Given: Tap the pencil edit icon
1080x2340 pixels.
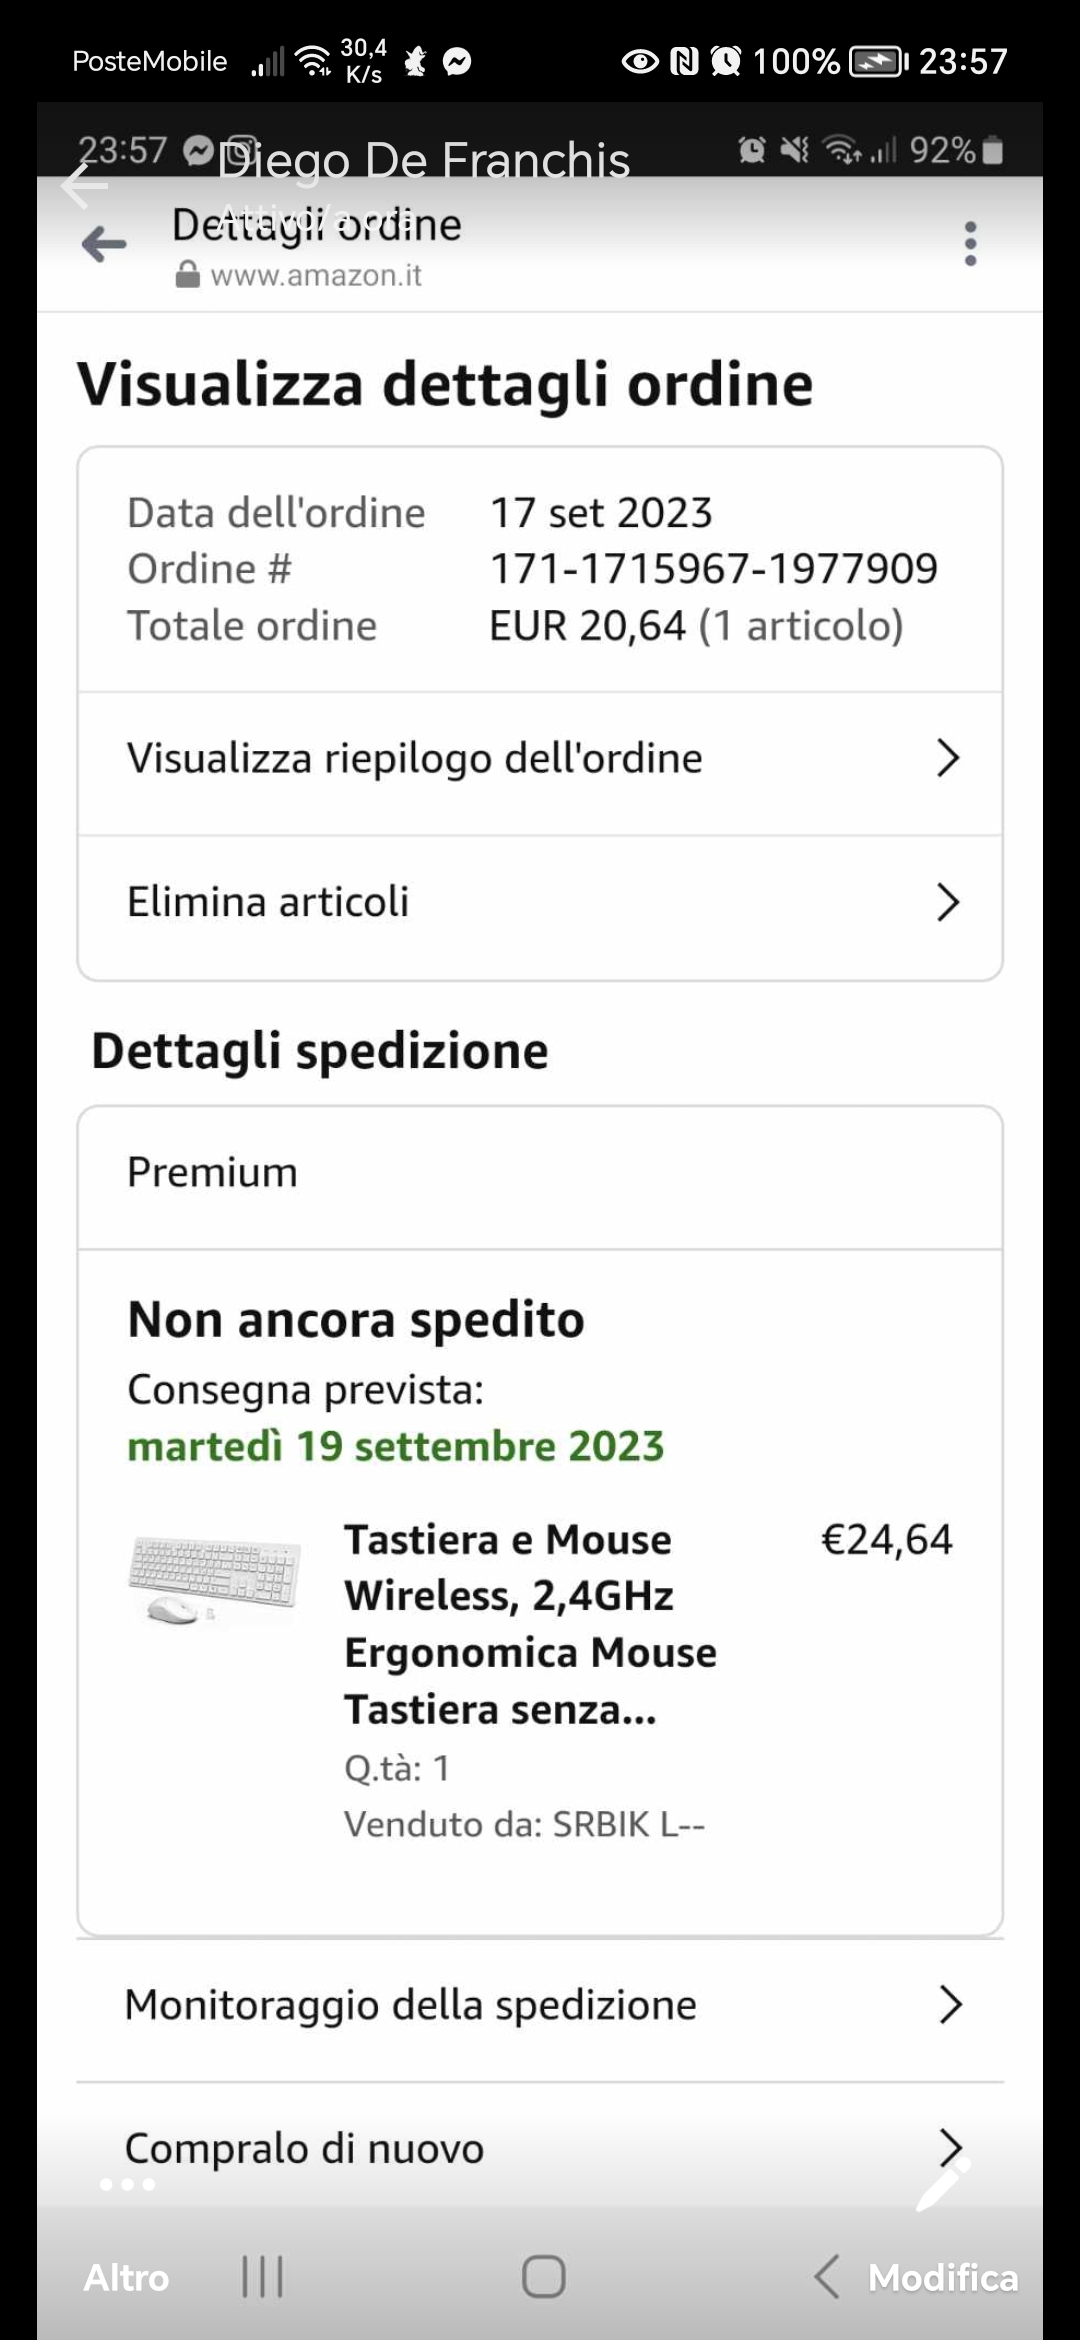Looking at the screenshot, I should 944,2184.
